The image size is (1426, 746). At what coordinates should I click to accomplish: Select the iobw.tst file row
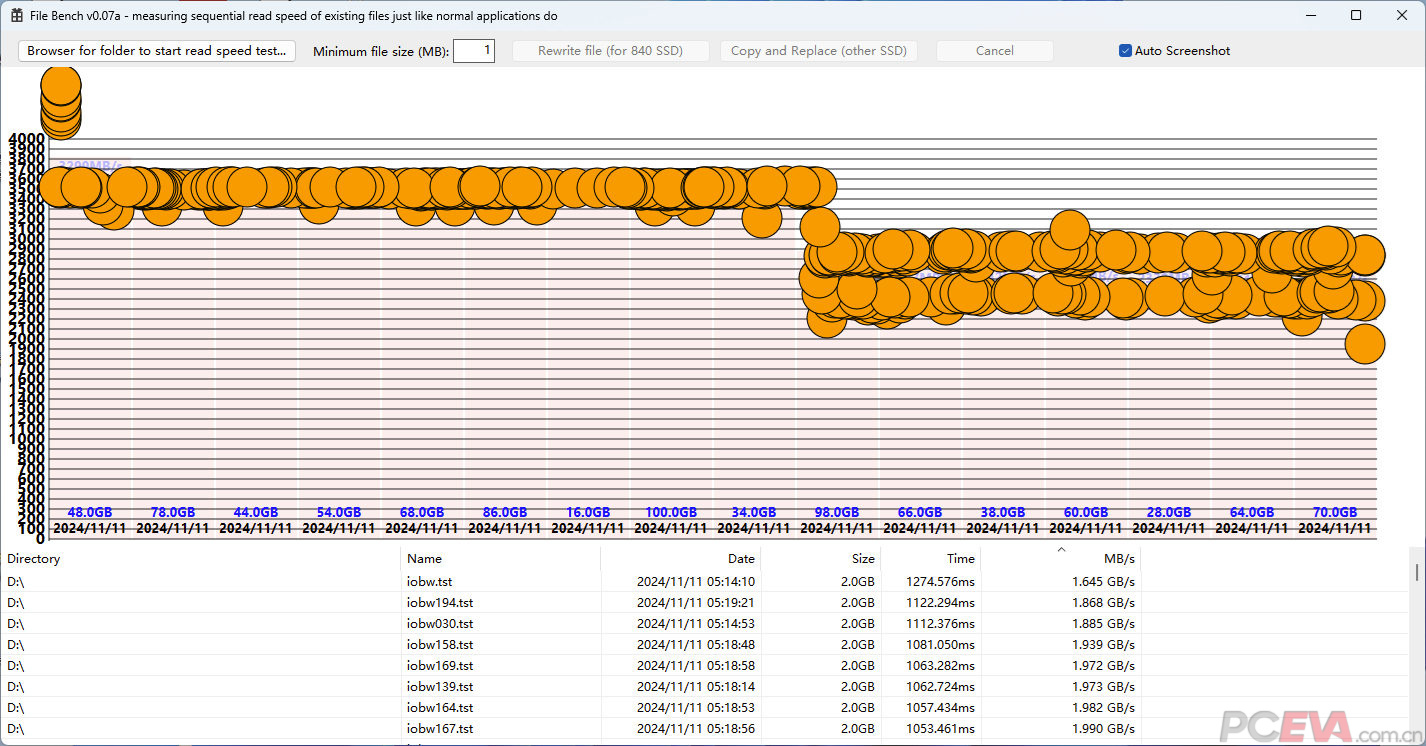(429, 581)
